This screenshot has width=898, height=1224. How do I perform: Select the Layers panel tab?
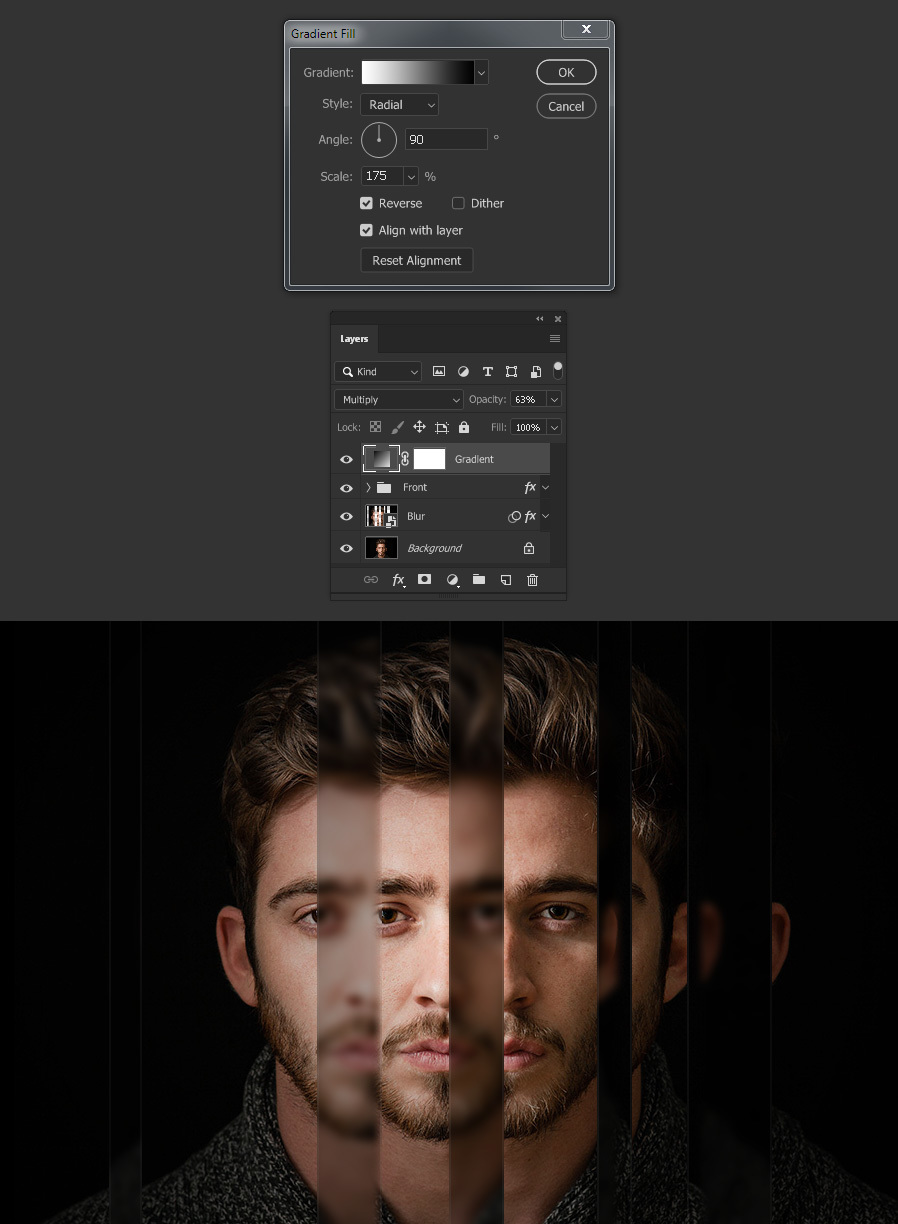point(354,339)
